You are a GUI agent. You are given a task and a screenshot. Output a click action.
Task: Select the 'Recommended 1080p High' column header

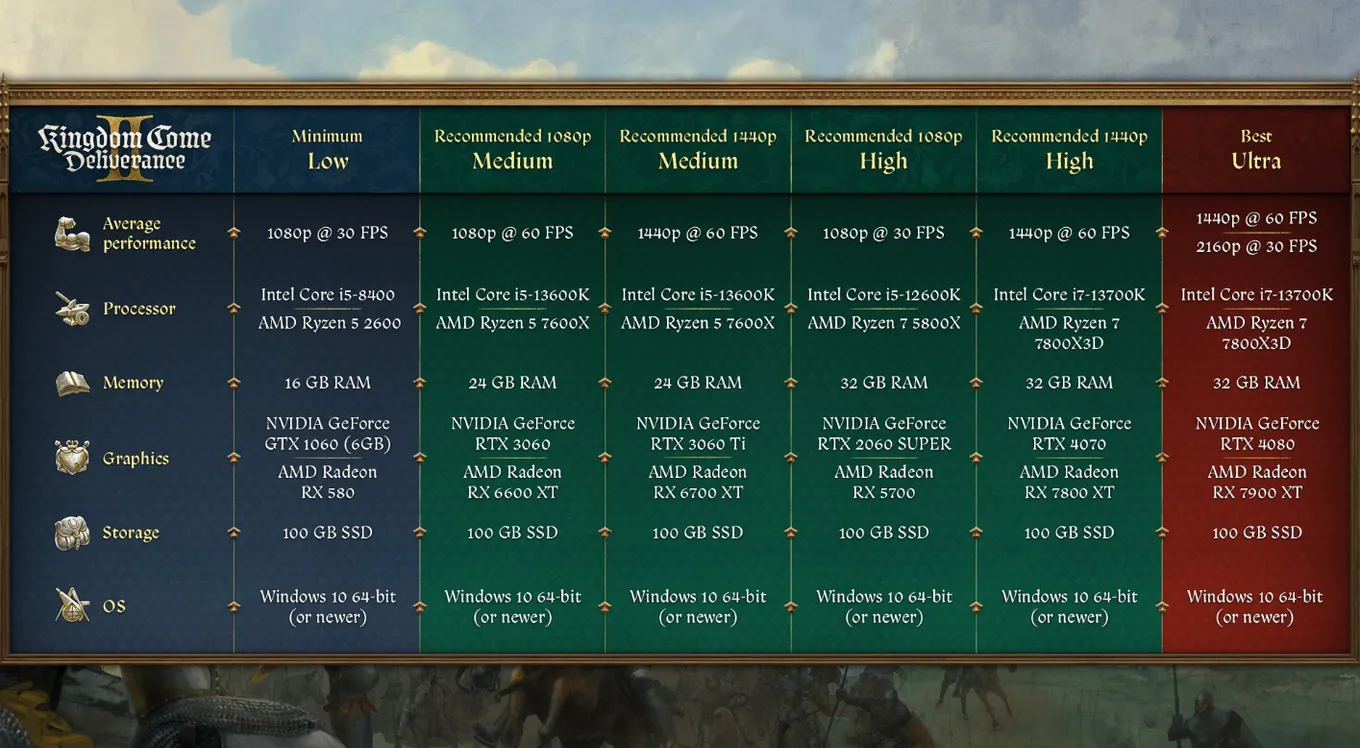point(884,149)
